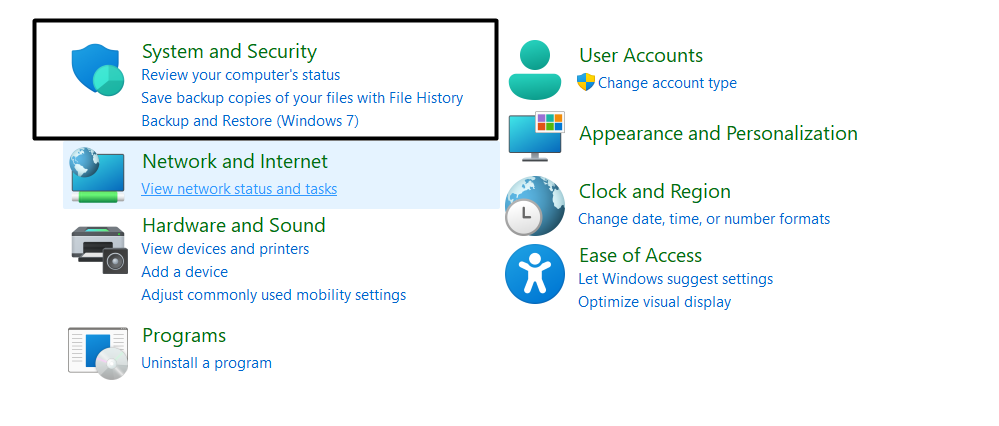
Task: Click the Programs disc icon
Action: tap(98, 352)
